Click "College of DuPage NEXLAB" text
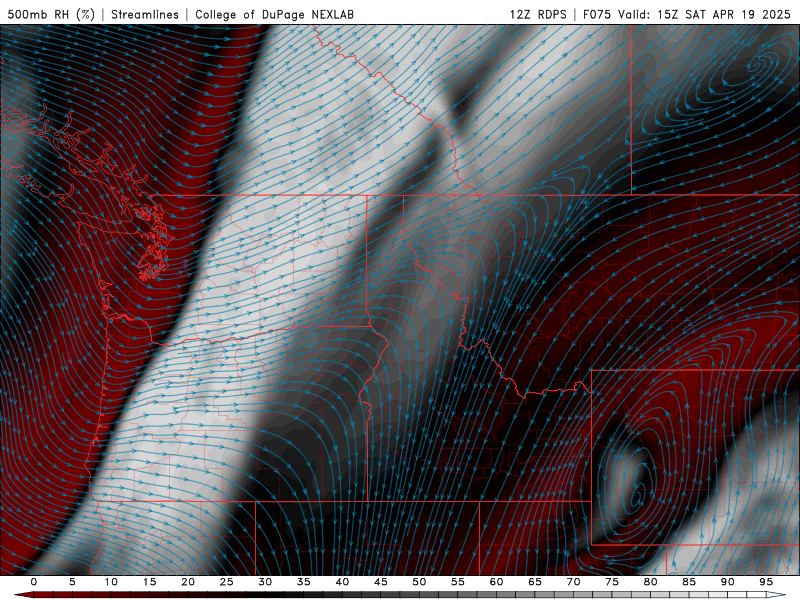 click(274, 14)
